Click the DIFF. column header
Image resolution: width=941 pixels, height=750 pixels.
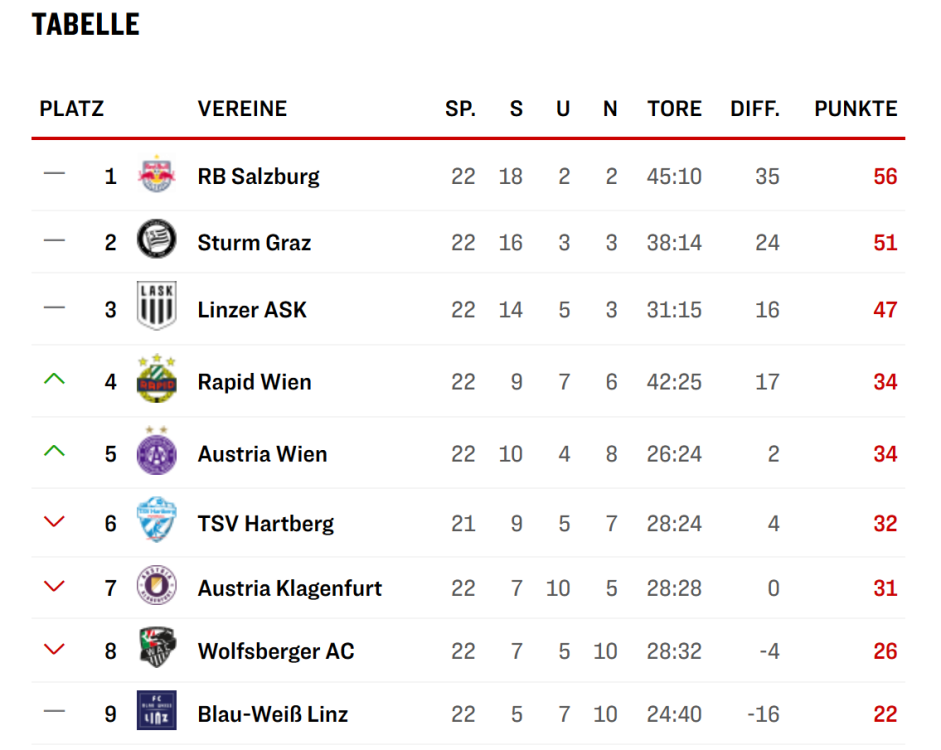pyautogui.click(x=755, y=109)
